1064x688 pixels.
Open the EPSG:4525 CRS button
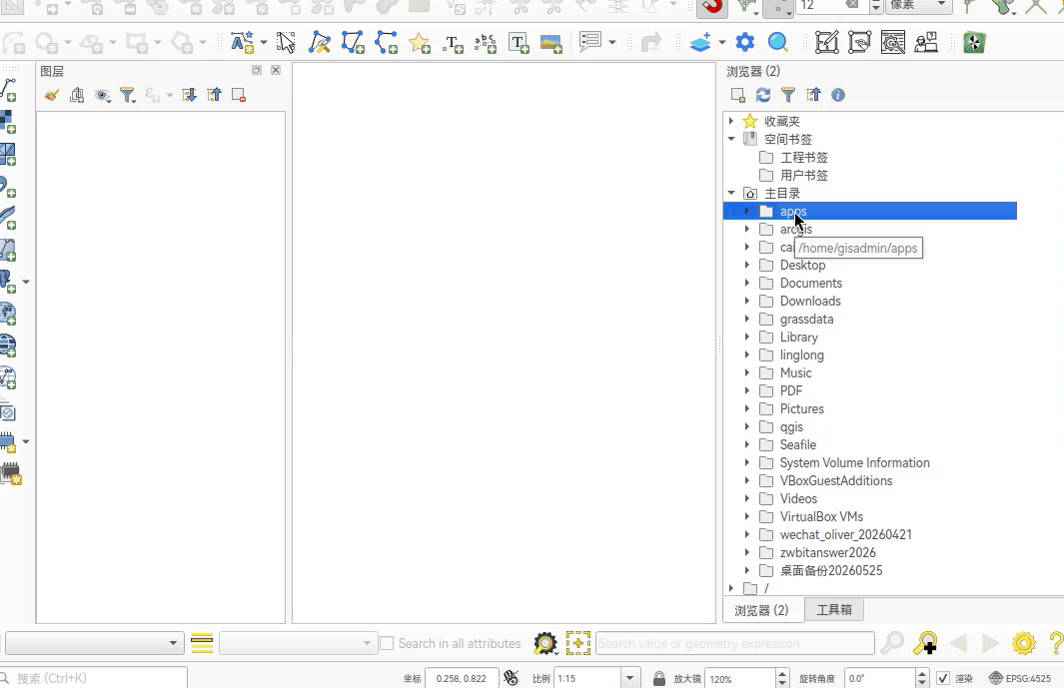pos(1020,678)
